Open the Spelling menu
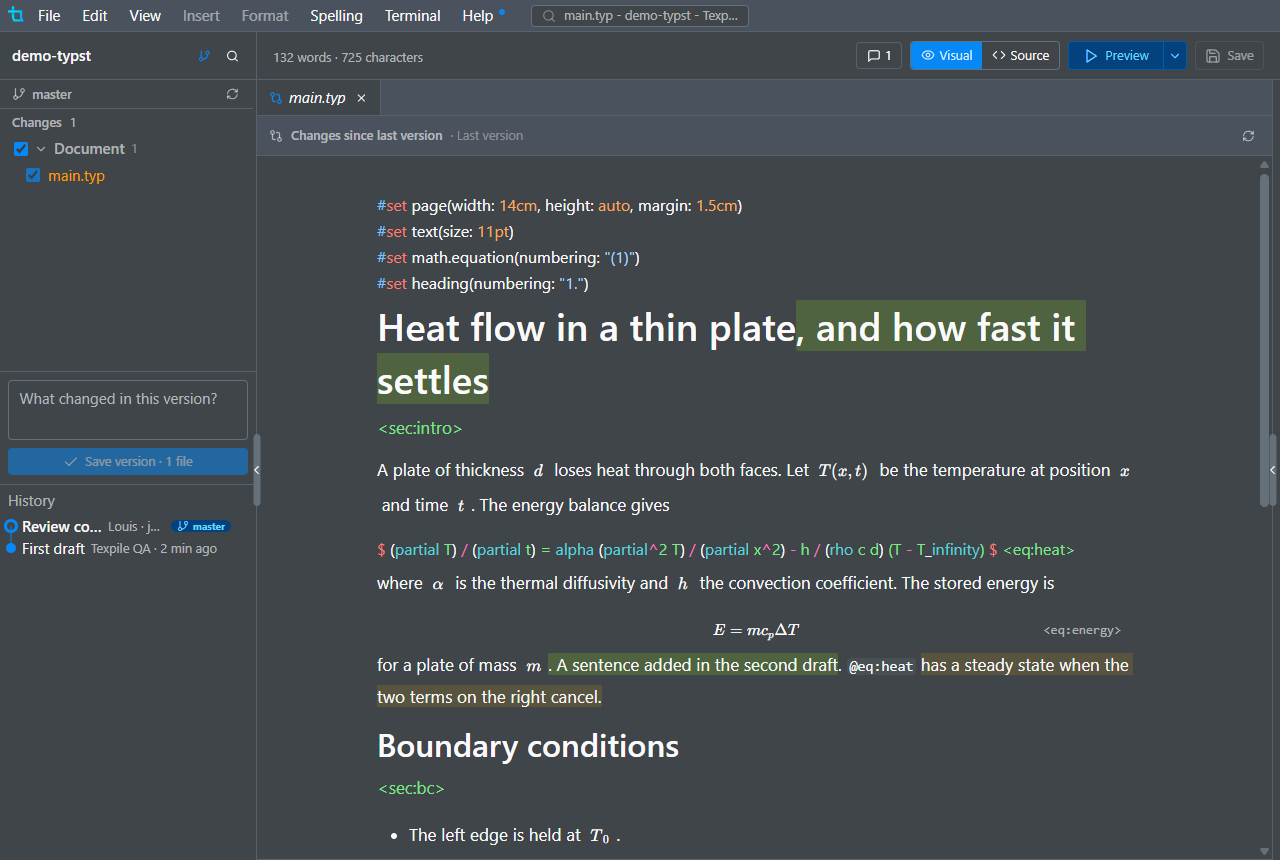 [336, 16]
